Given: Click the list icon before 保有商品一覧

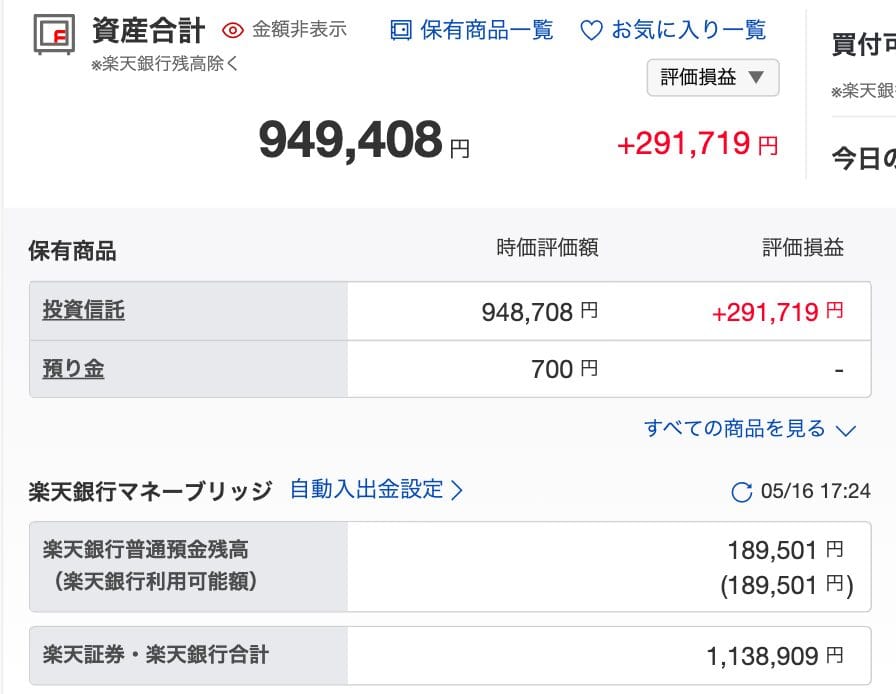Looking at the screenshot, I should 400,30.
